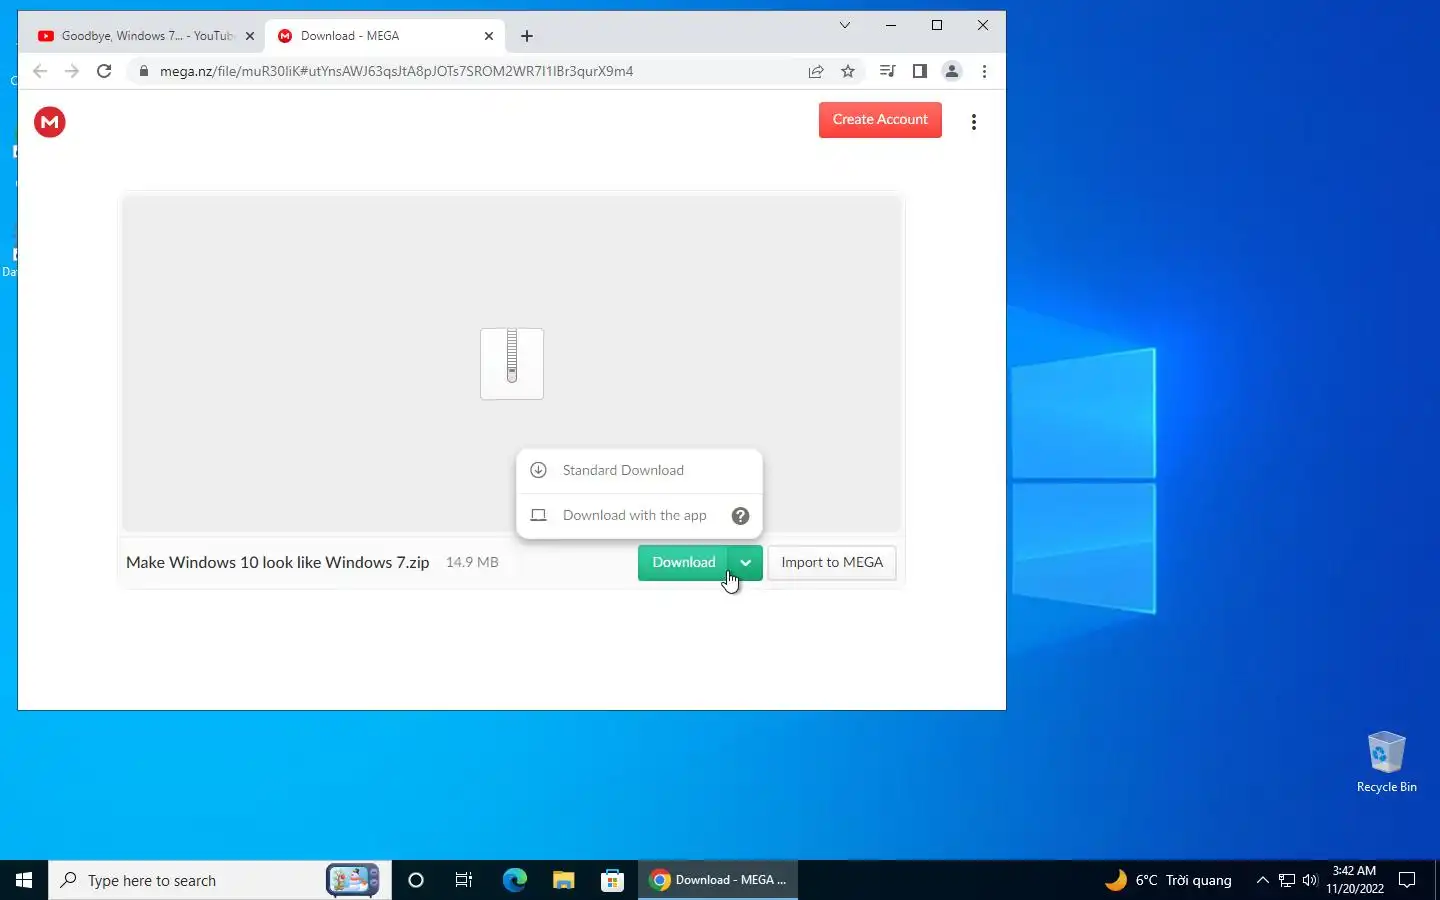Open the weather widget showing 6°C
Viewport: 1440px width, 900px height.
pos(1168,880)
